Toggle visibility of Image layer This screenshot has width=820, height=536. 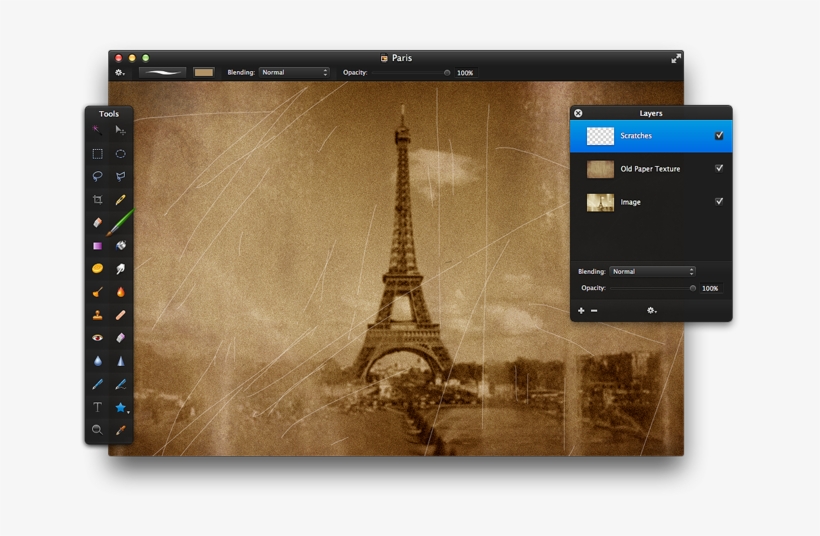point(719,201)
